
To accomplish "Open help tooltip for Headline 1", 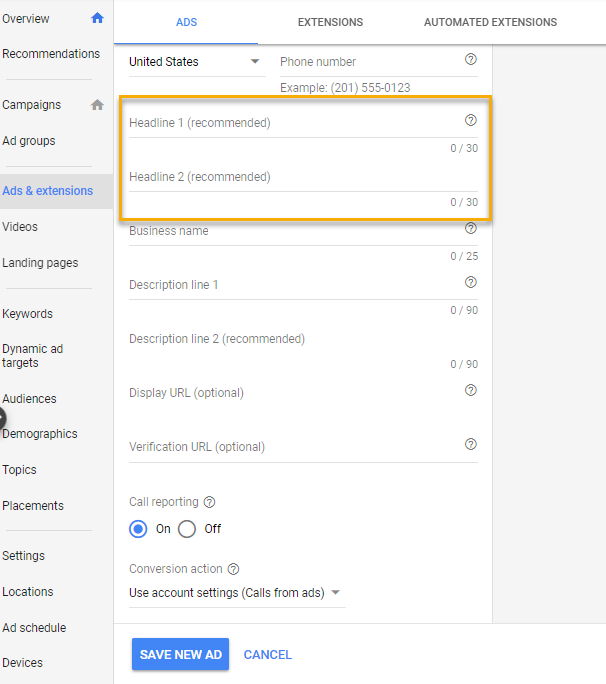I will coord(471,120).
